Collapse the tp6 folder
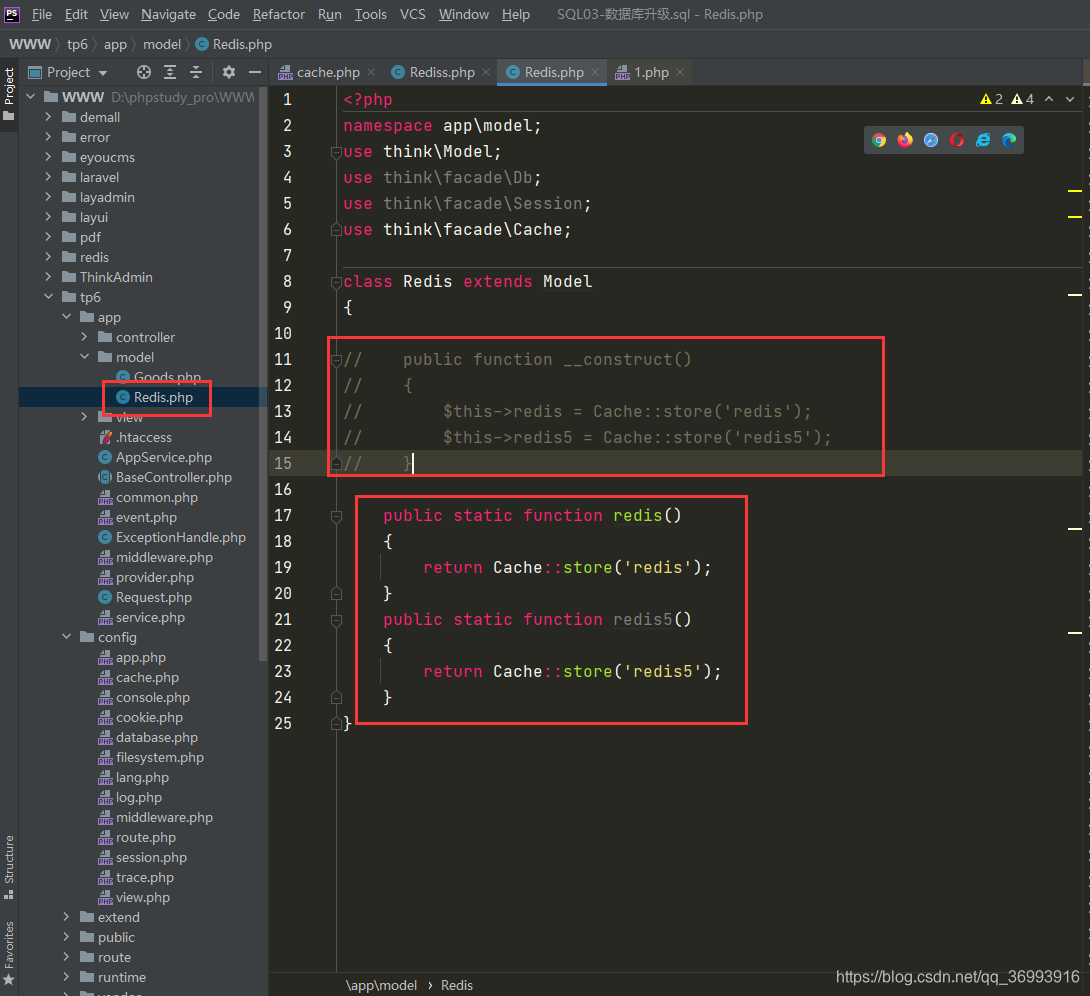Image resolution: width=1090 pixels, height=996 pixels. click(48, 297)
